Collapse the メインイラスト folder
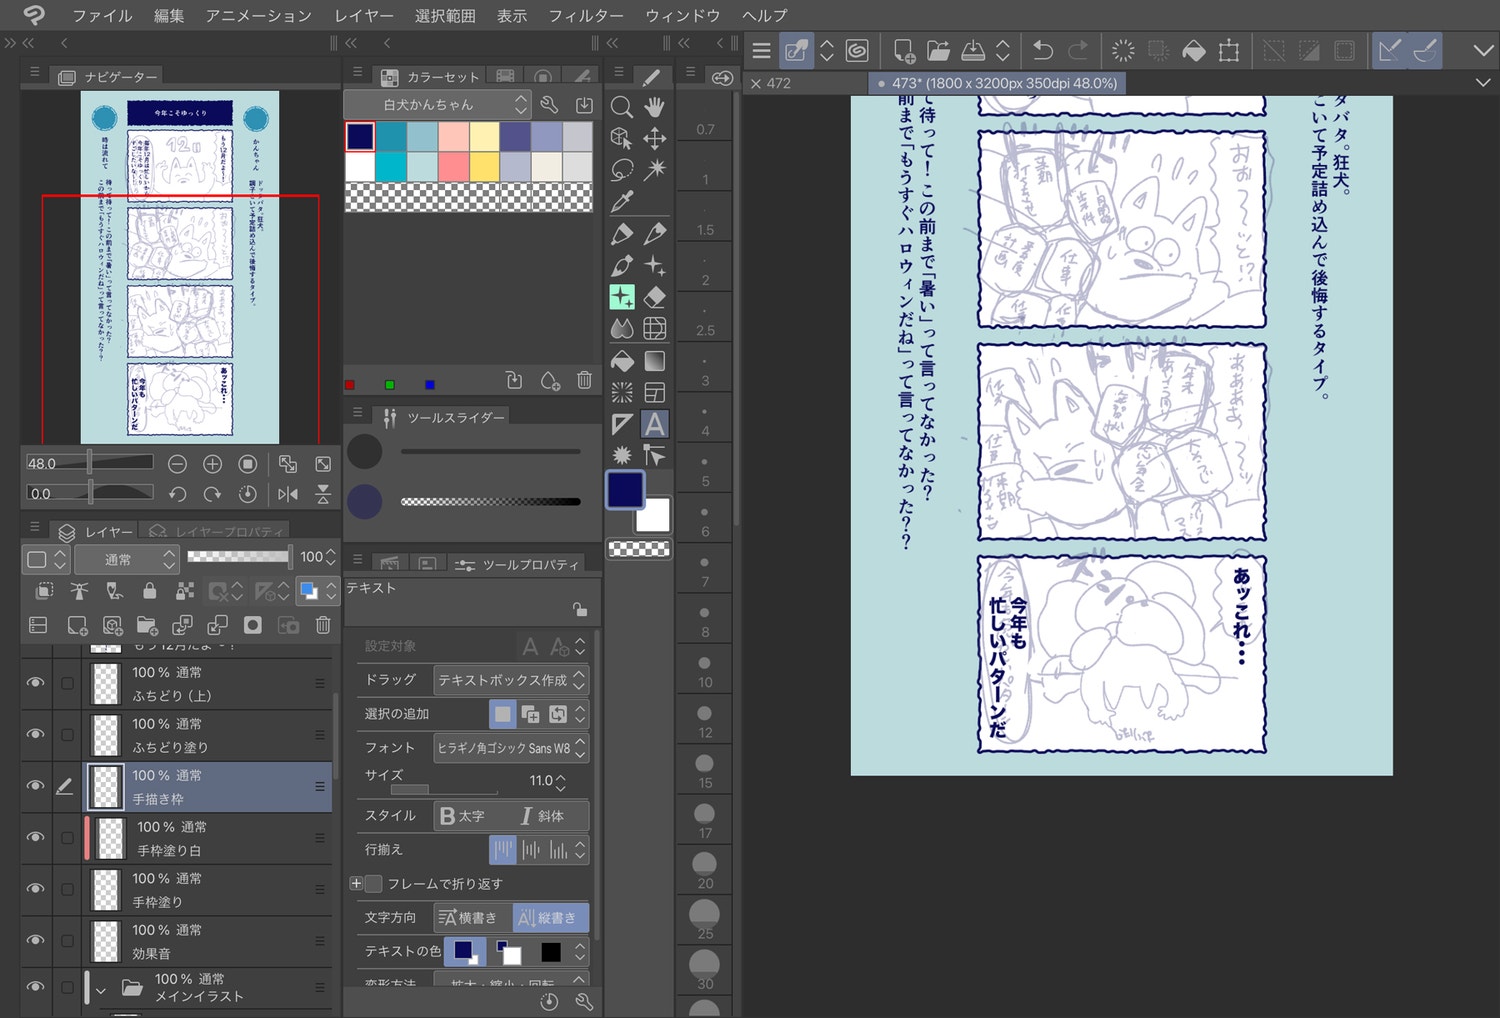The height and width of the screenshot is (1018, 1500). (x=100, y=990)
